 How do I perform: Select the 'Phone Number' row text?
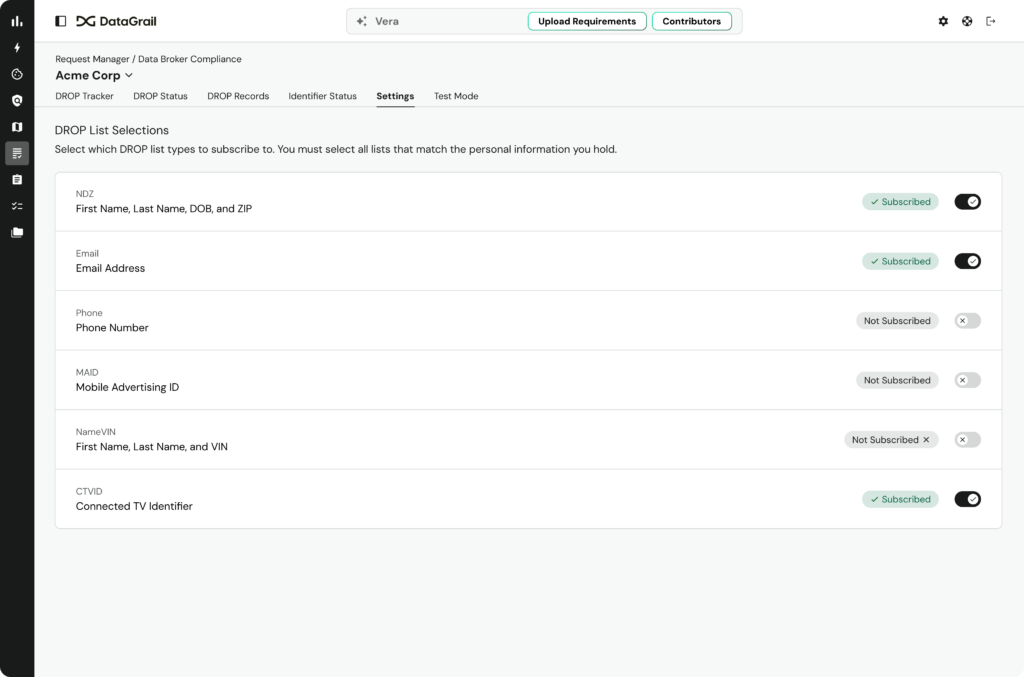tap(112, 328)
